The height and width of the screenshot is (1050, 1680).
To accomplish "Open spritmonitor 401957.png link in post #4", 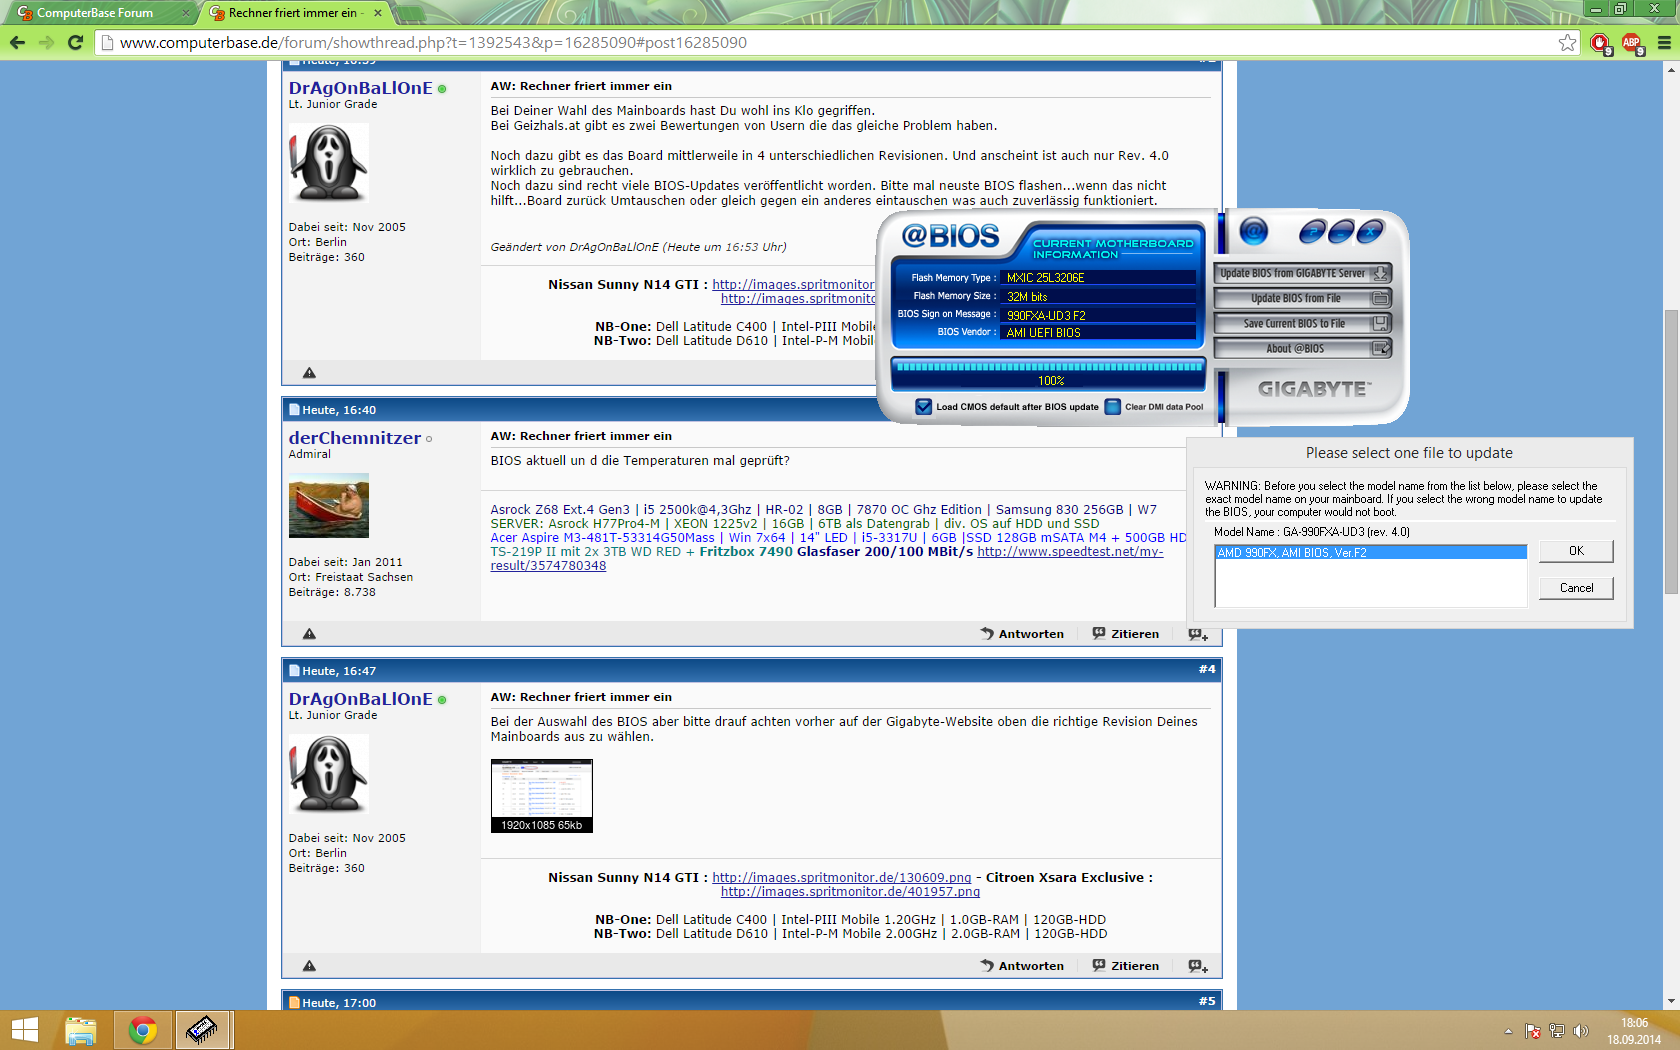I will tap(850, 892).
